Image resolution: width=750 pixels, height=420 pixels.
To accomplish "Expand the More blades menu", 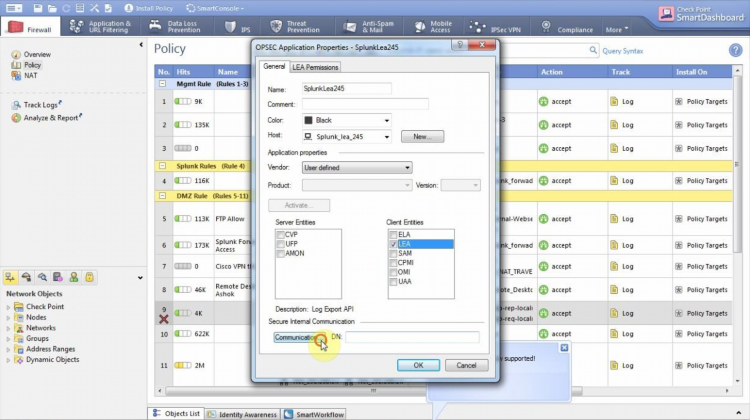I will click(x=617, y=30).
